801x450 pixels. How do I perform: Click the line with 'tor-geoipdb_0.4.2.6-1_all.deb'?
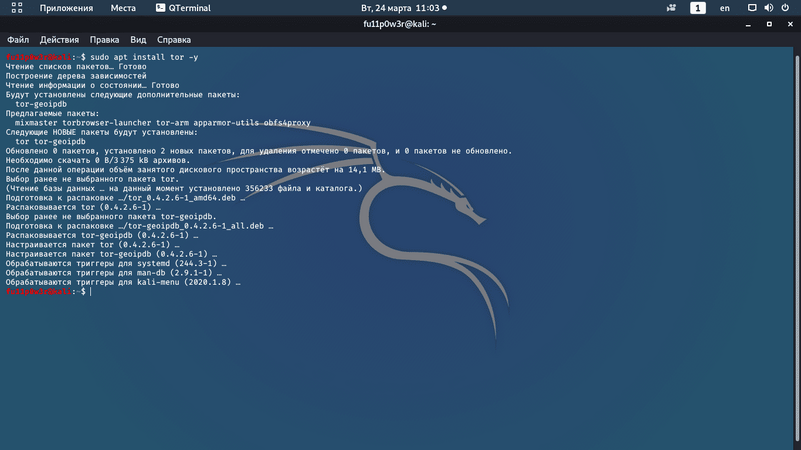tap(139, 226)
